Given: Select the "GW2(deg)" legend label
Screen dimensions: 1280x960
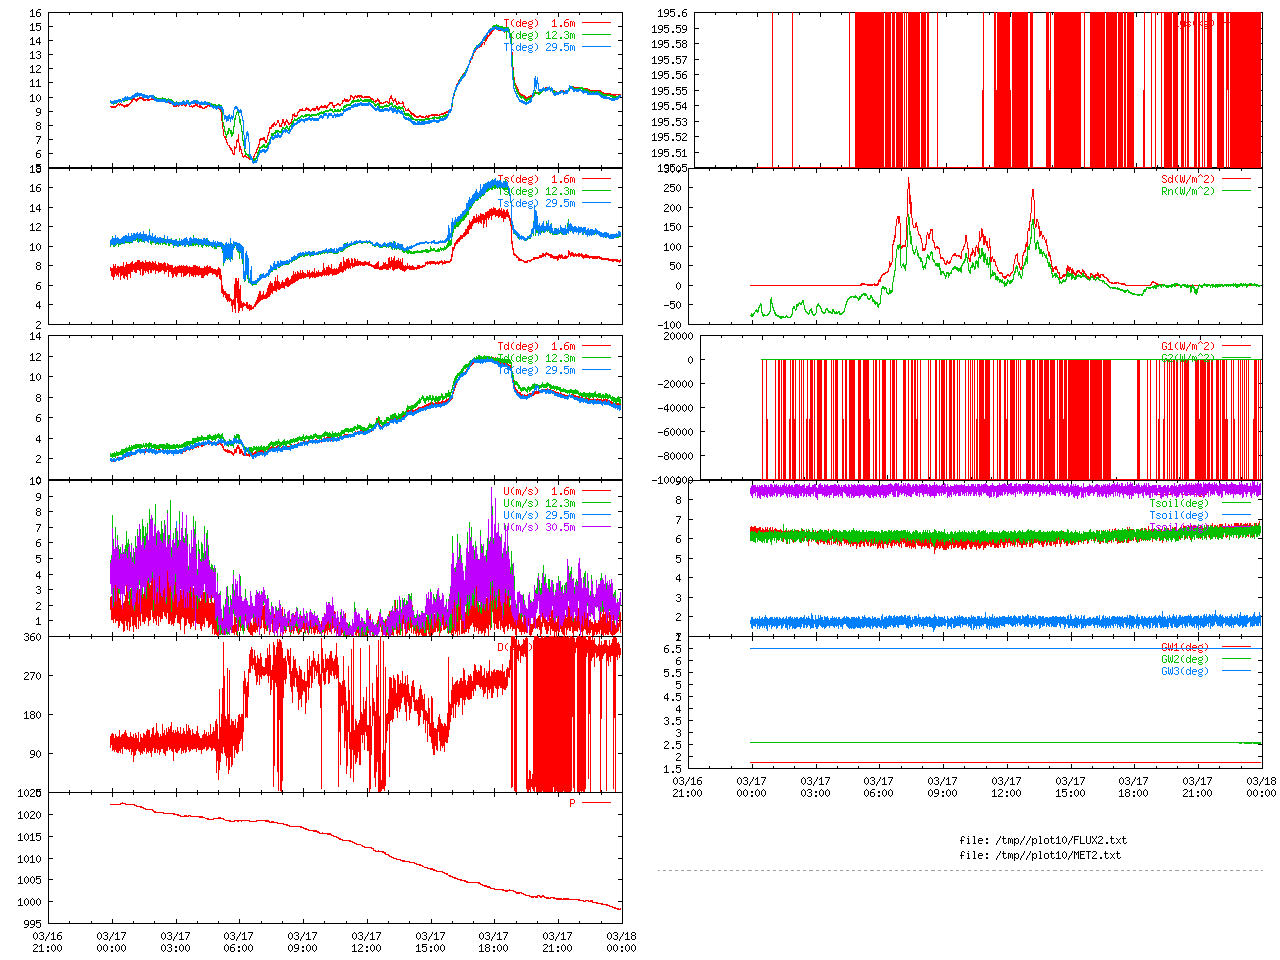Looking at the screenshot, I should click(1185, 660).
